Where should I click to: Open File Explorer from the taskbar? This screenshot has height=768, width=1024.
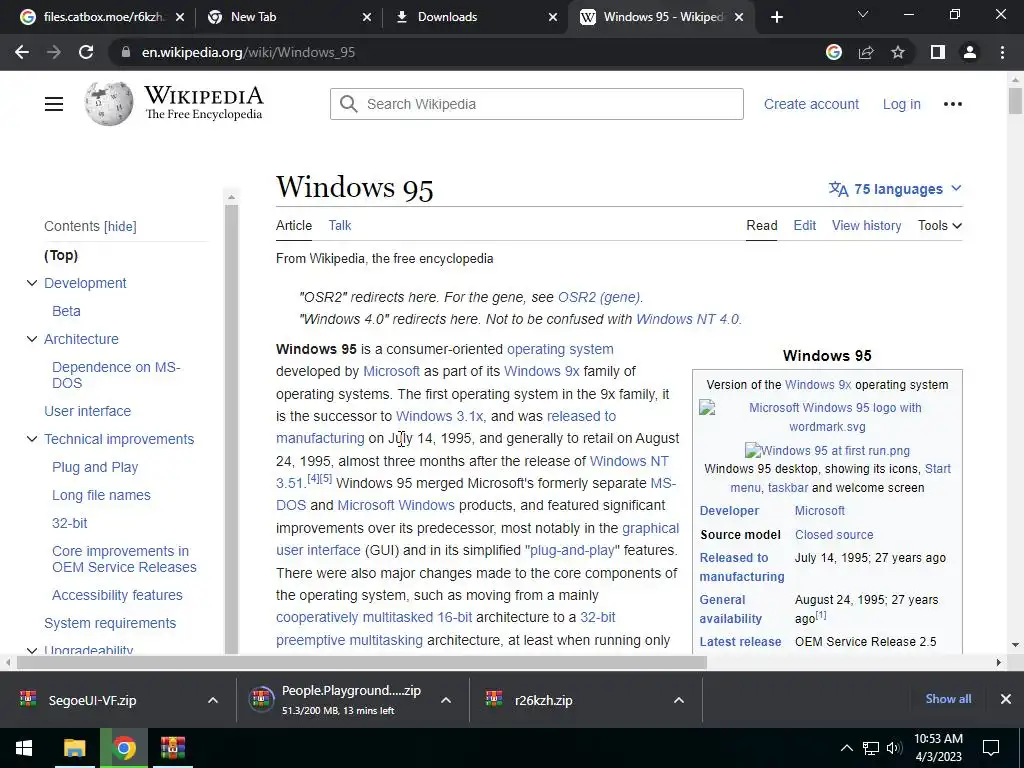tap(74, 748)
